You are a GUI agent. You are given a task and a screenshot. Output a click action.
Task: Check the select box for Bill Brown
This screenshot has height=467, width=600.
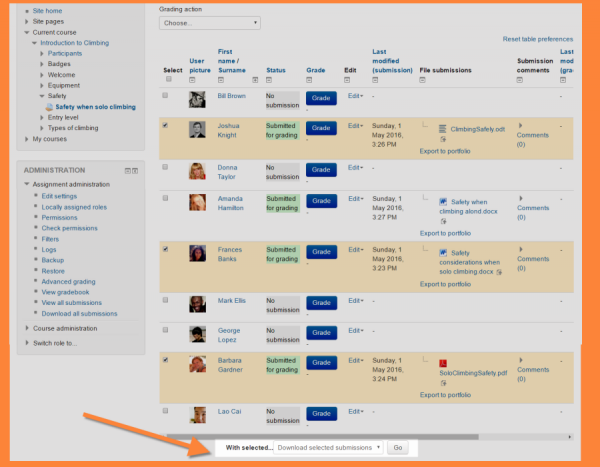click(x=165, y=95)
